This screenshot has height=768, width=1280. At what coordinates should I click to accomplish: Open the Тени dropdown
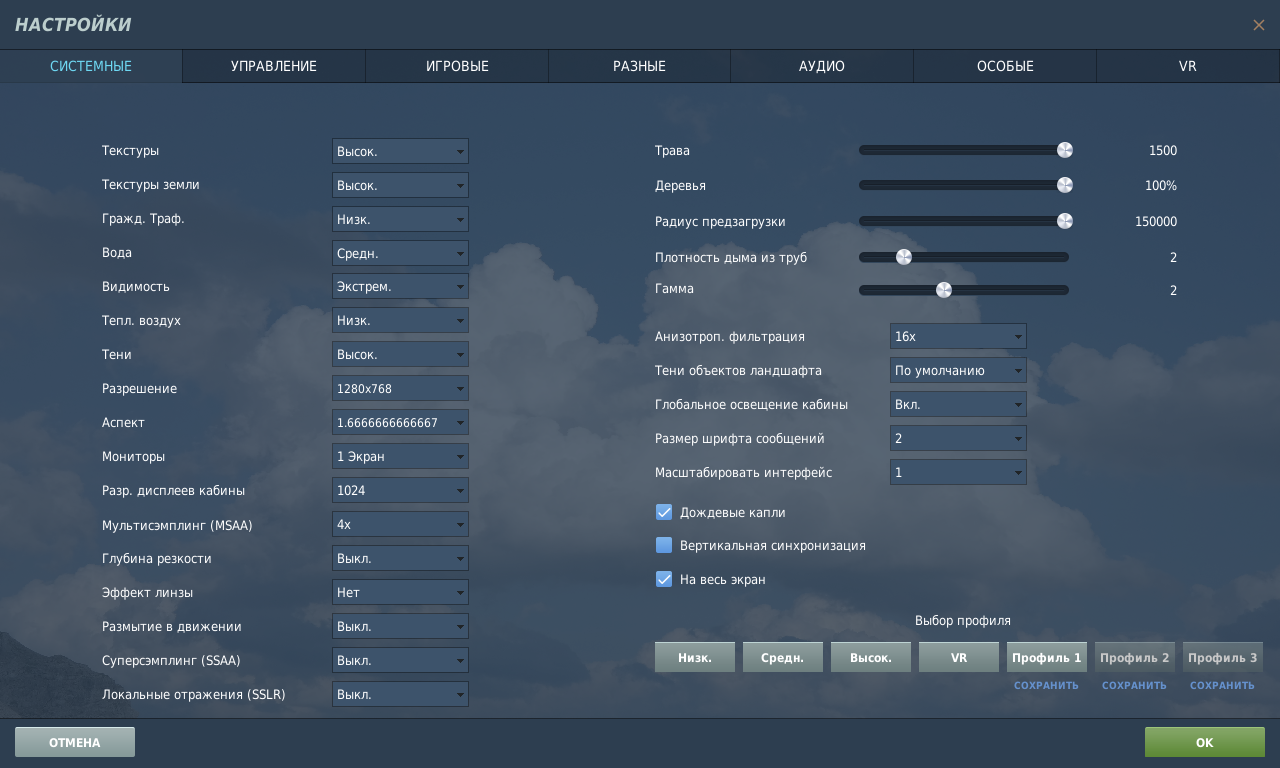click(400, 354)
